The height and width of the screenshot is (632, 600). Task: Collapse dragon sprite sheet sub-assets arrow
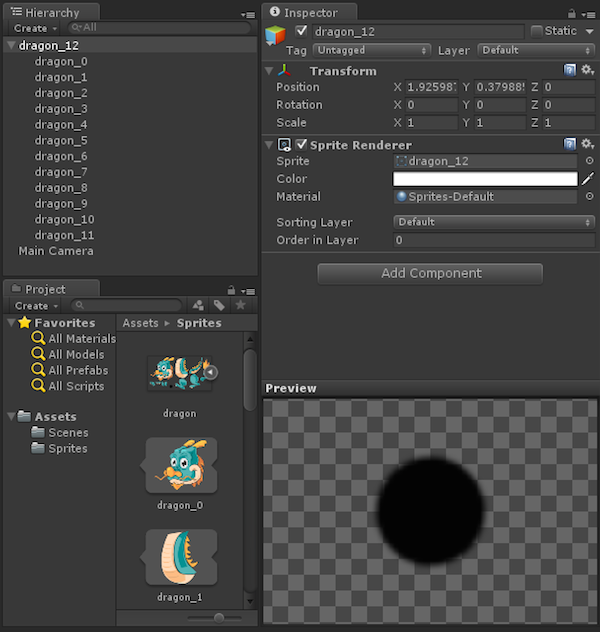coord(210,372)
